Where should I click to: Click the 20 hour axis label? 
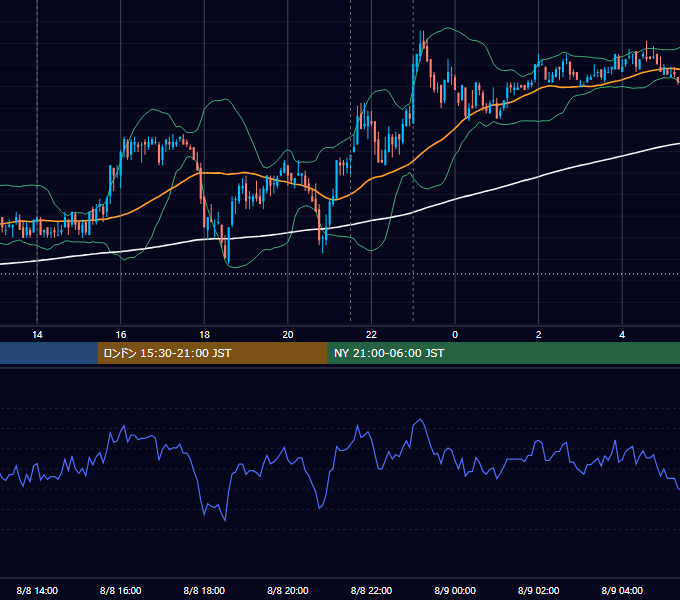(x=288, y=335)
